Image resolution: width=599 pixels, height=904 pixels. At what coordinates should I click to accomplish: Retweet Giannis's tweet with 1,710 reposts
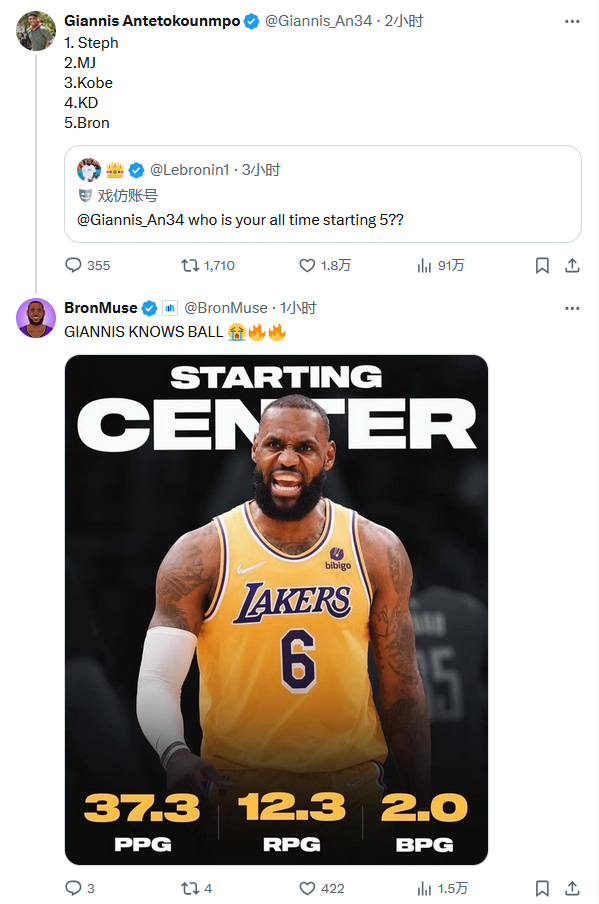point(208,265)
